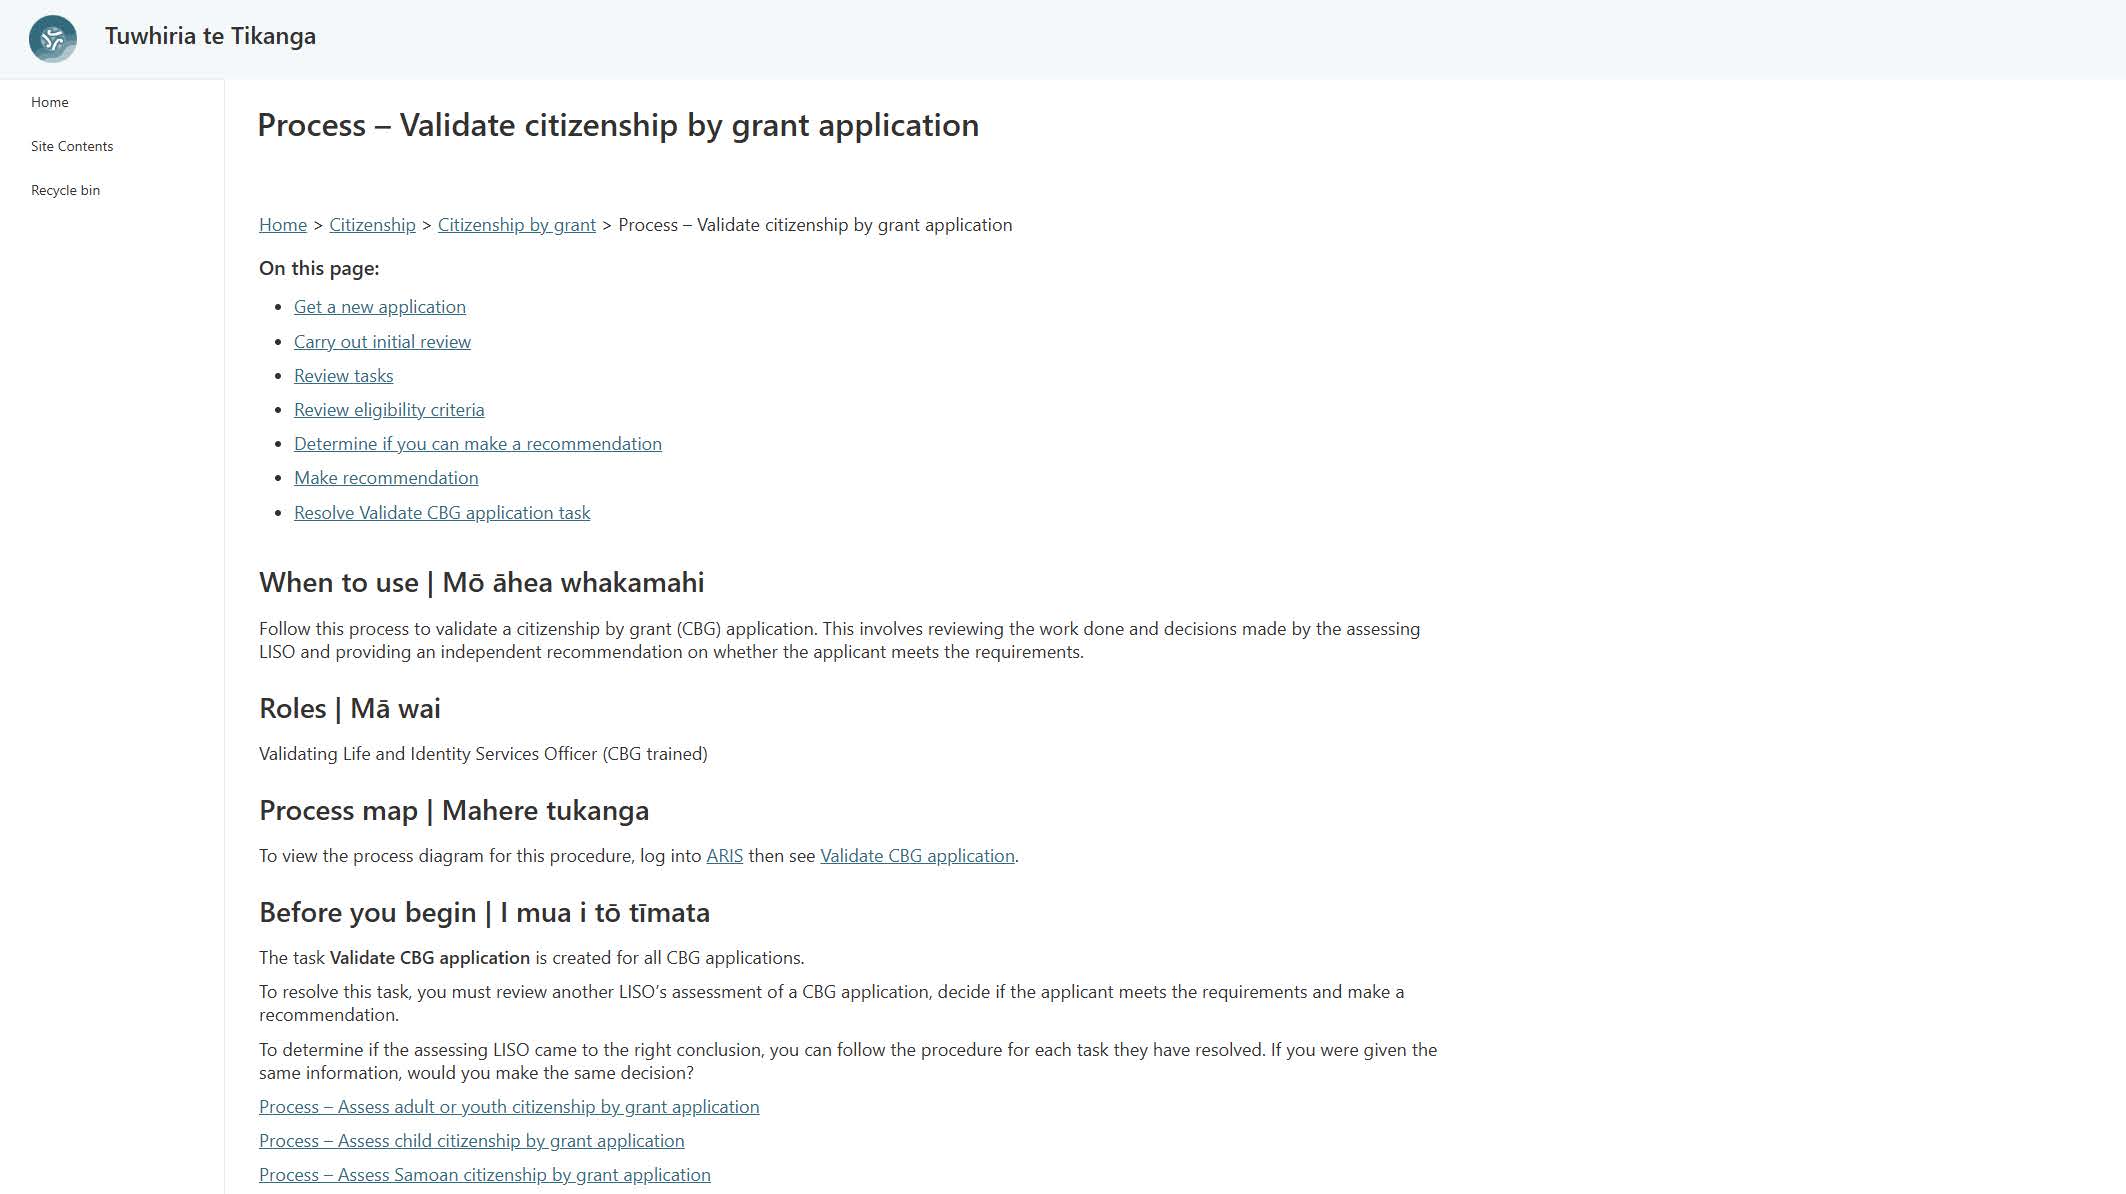Open the Home navigation item in sidebar
This screenshot has height=1194, width=2126.
point(50,102)
